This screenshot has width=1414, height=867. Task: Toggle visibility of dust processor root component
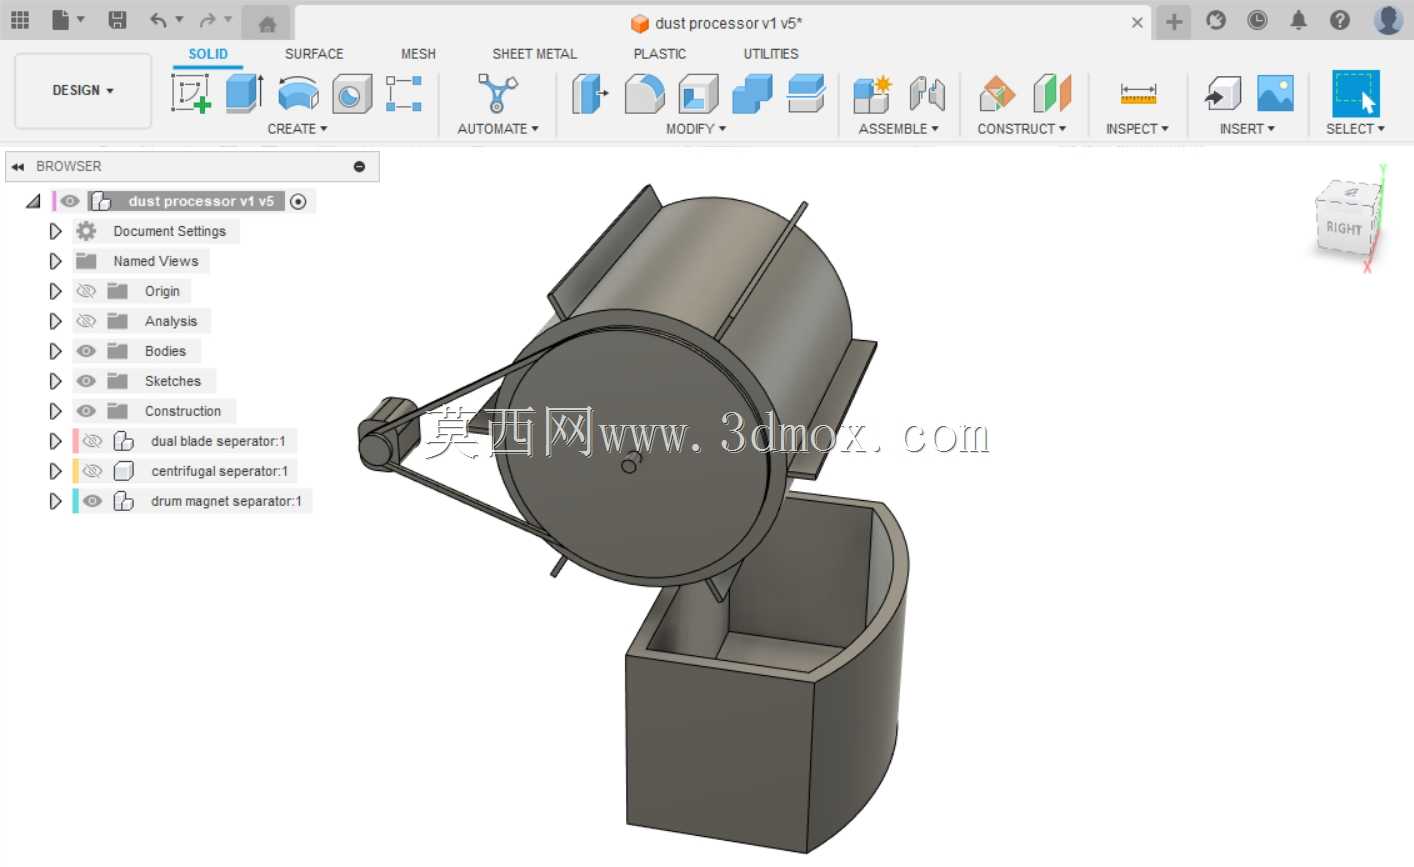tap(70, 201)
